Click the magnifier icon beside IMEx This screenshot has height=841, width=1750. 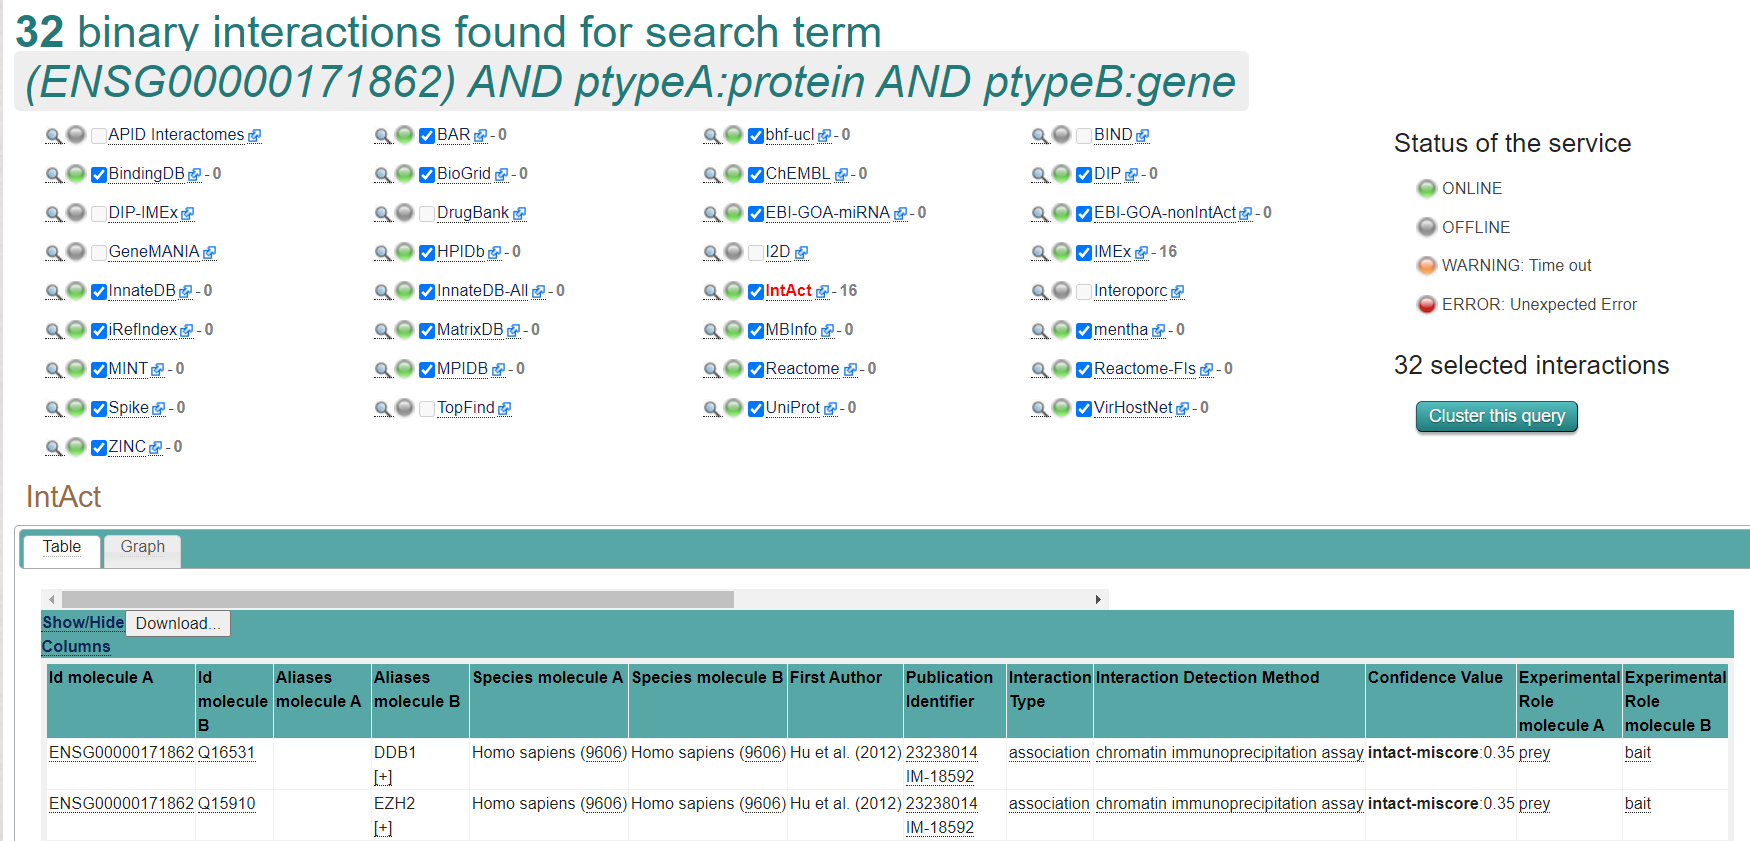point(1040,252)
